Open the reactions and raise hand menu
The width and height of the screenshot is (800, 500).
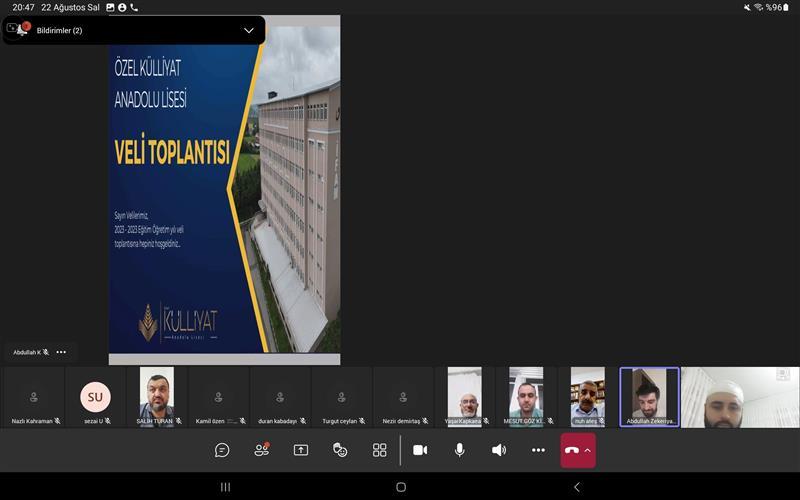click(340, 450)
